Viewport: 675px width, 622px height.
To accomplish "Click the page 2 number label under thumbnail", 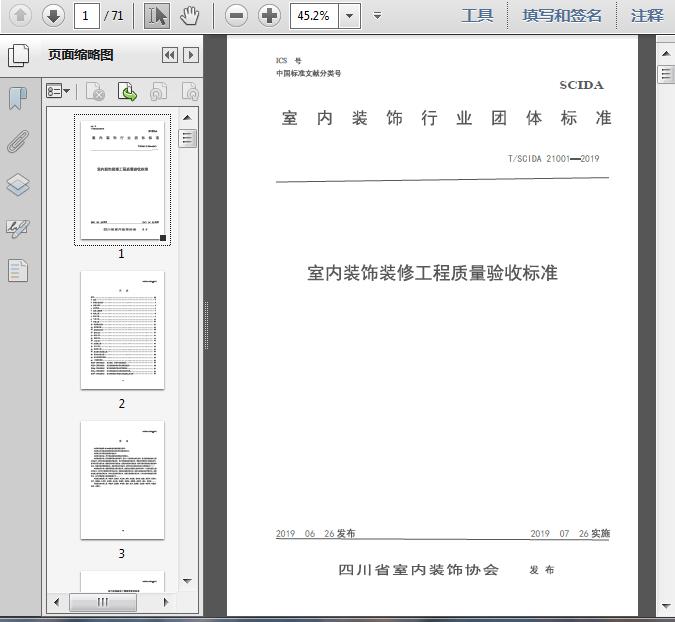I will coord(122,403).
